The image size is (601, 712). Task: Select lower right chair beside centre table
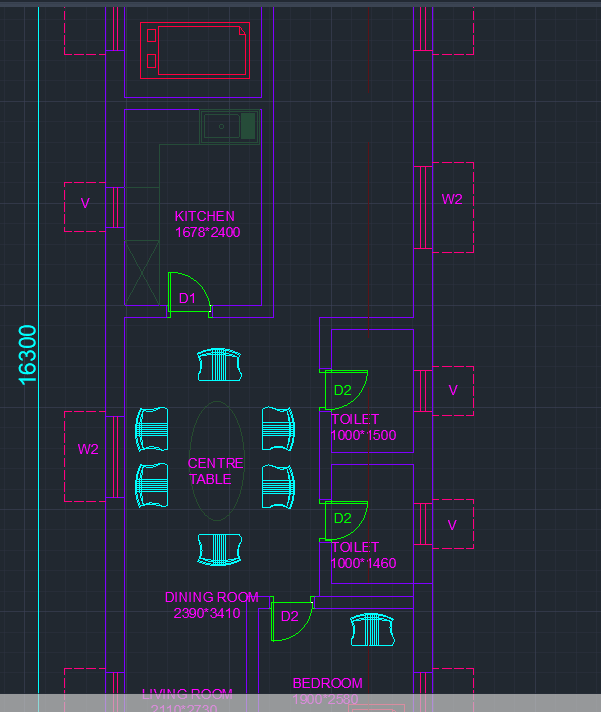(278, 486)
